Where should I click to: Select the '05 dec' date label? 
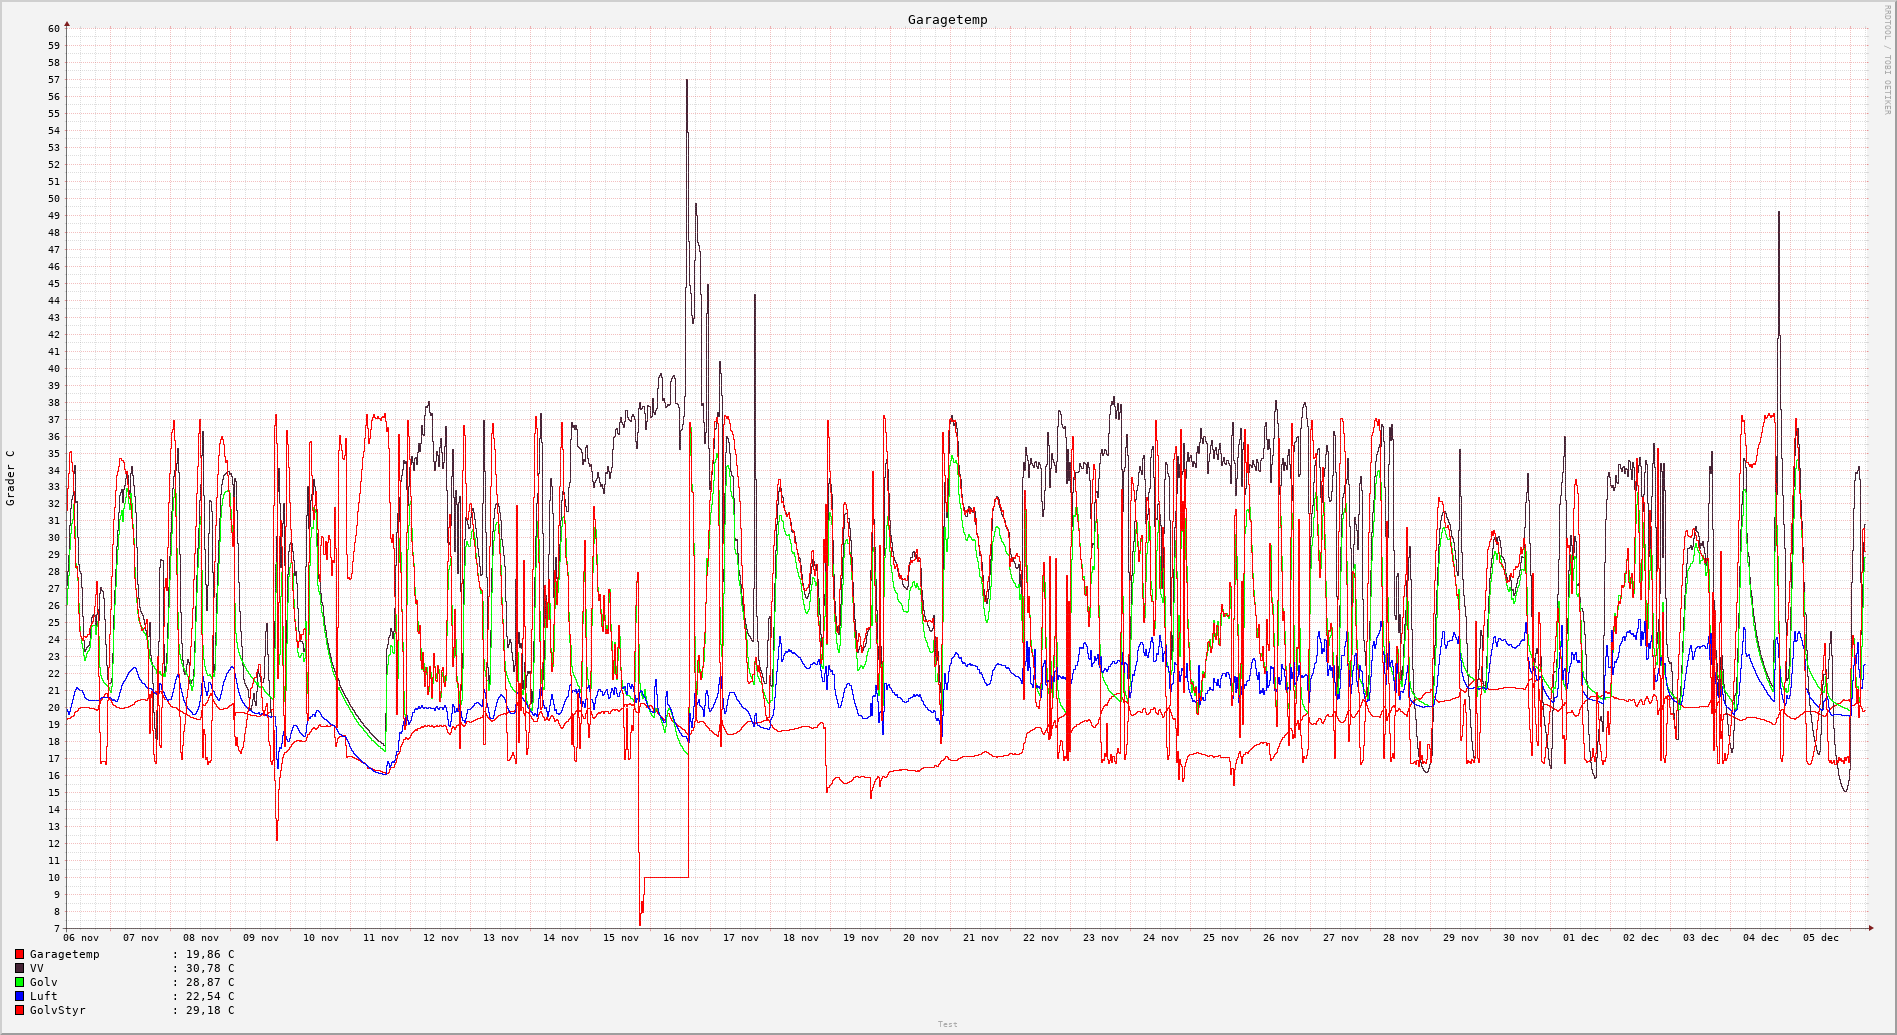click(x=1821, y=938)
